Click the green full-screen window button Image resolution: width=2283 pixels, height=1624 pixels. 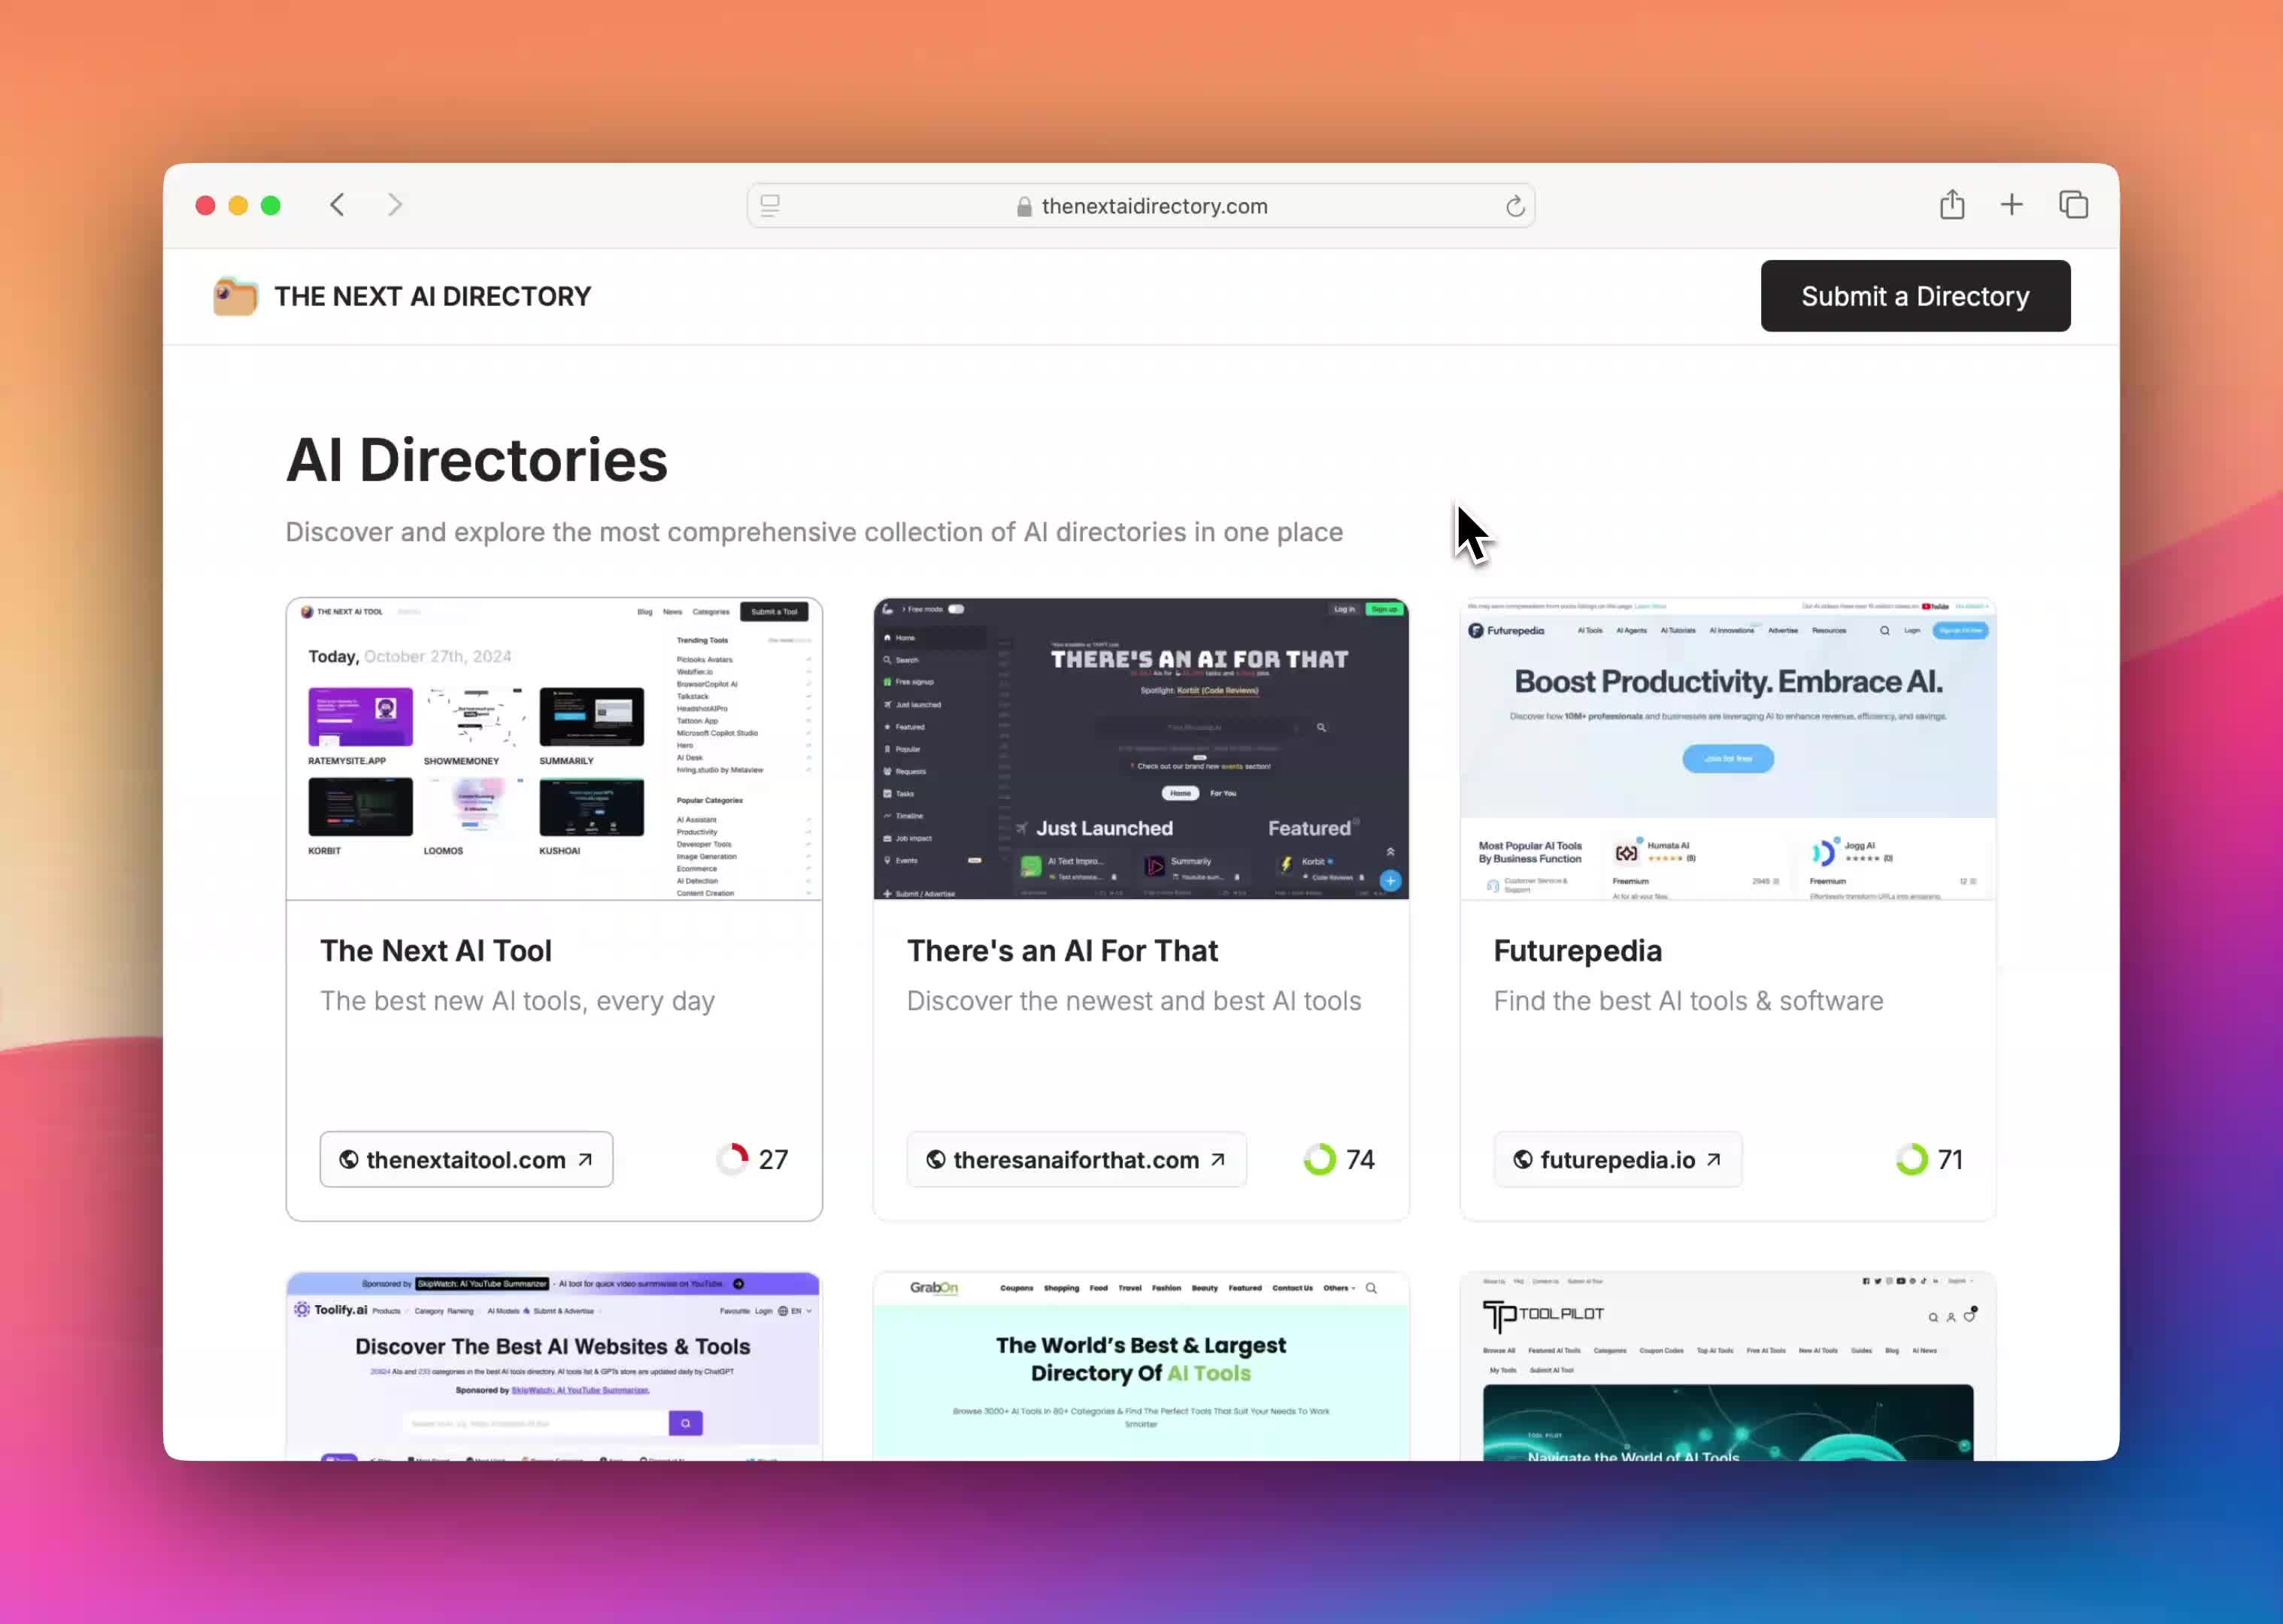(x=271, y=205)
